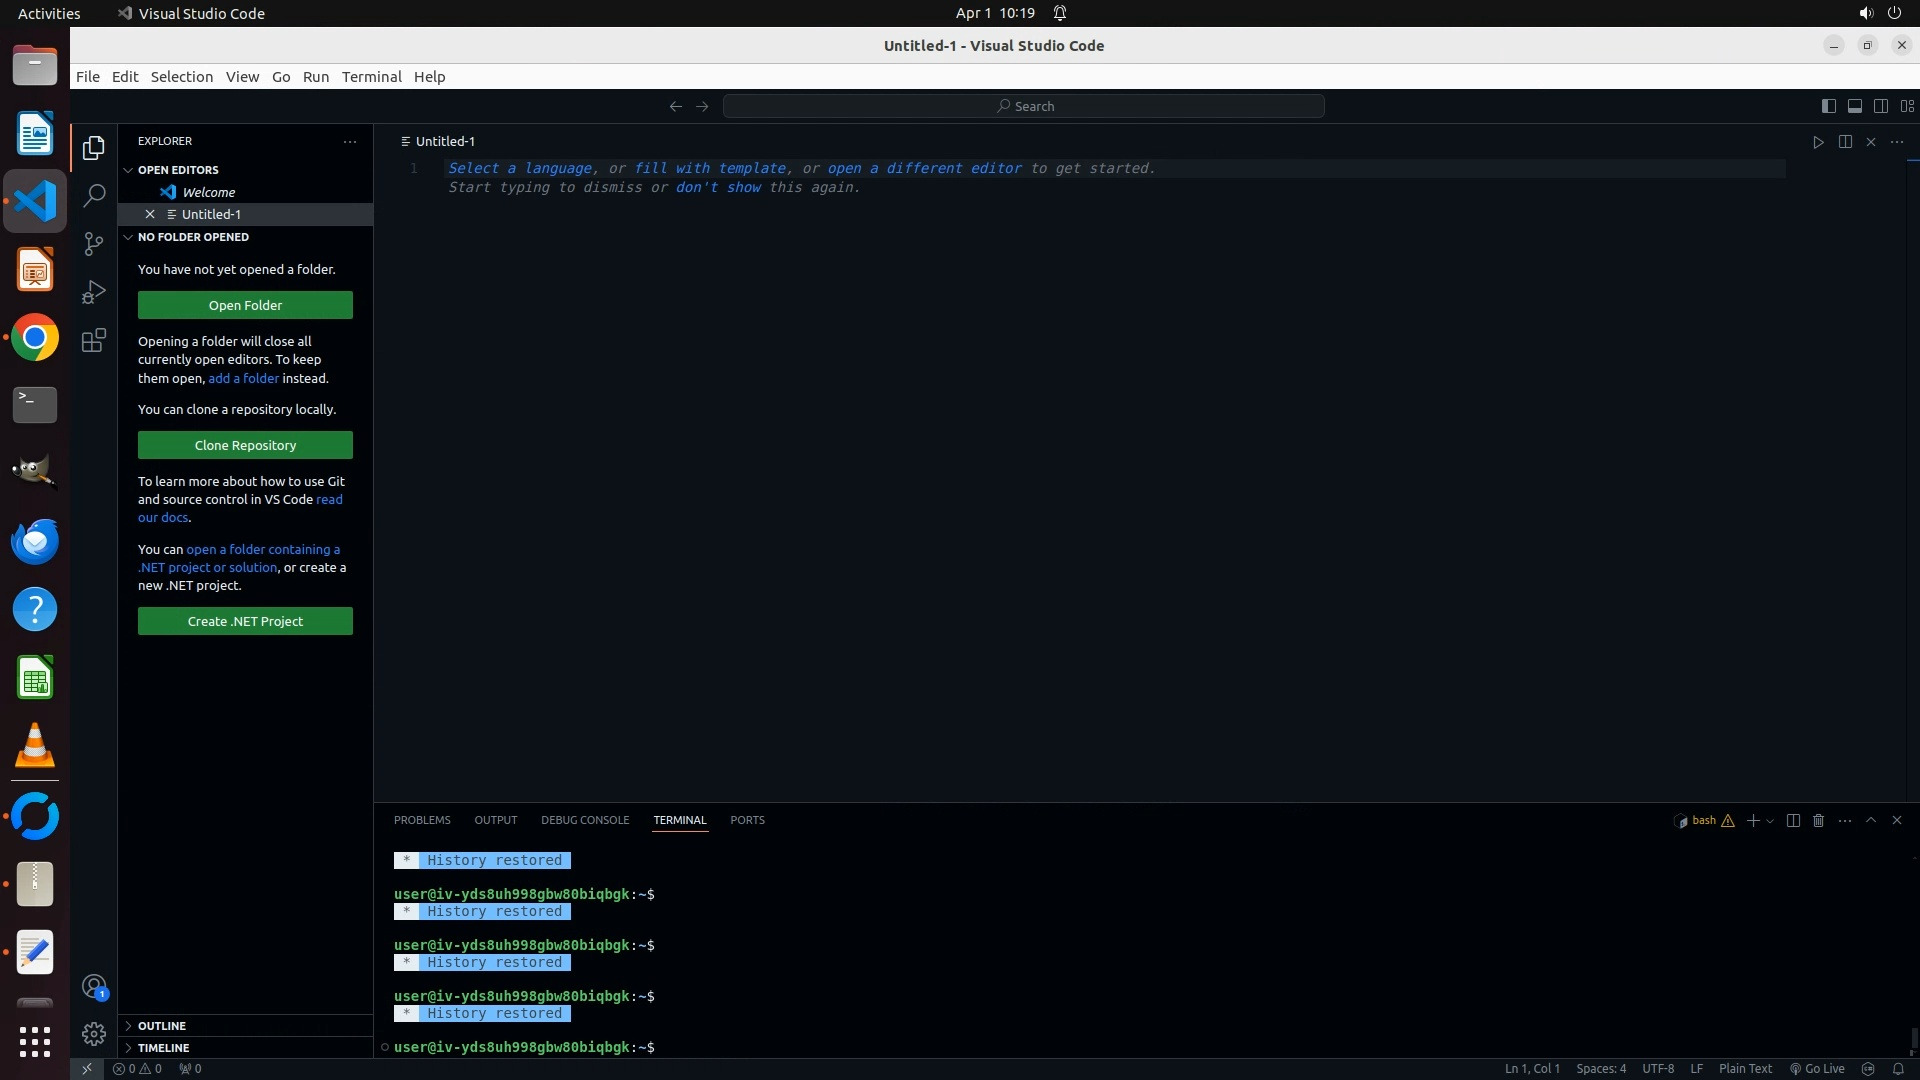Screen dimensions: 1920x1080
Task: Open the Extensions view
Action: pos(94,340)
